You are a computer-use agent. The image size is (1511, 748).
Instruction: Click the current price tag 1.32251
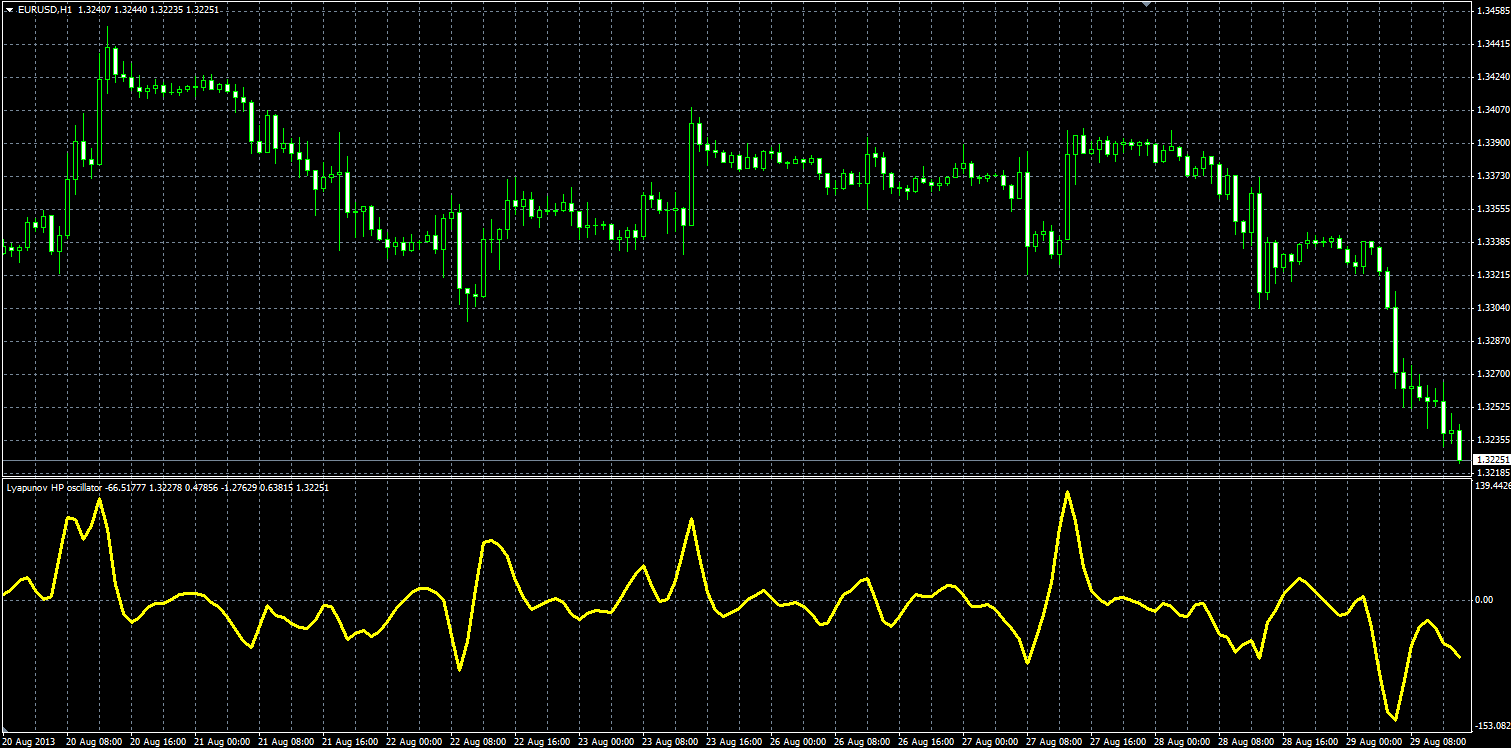pos(1492,459)
